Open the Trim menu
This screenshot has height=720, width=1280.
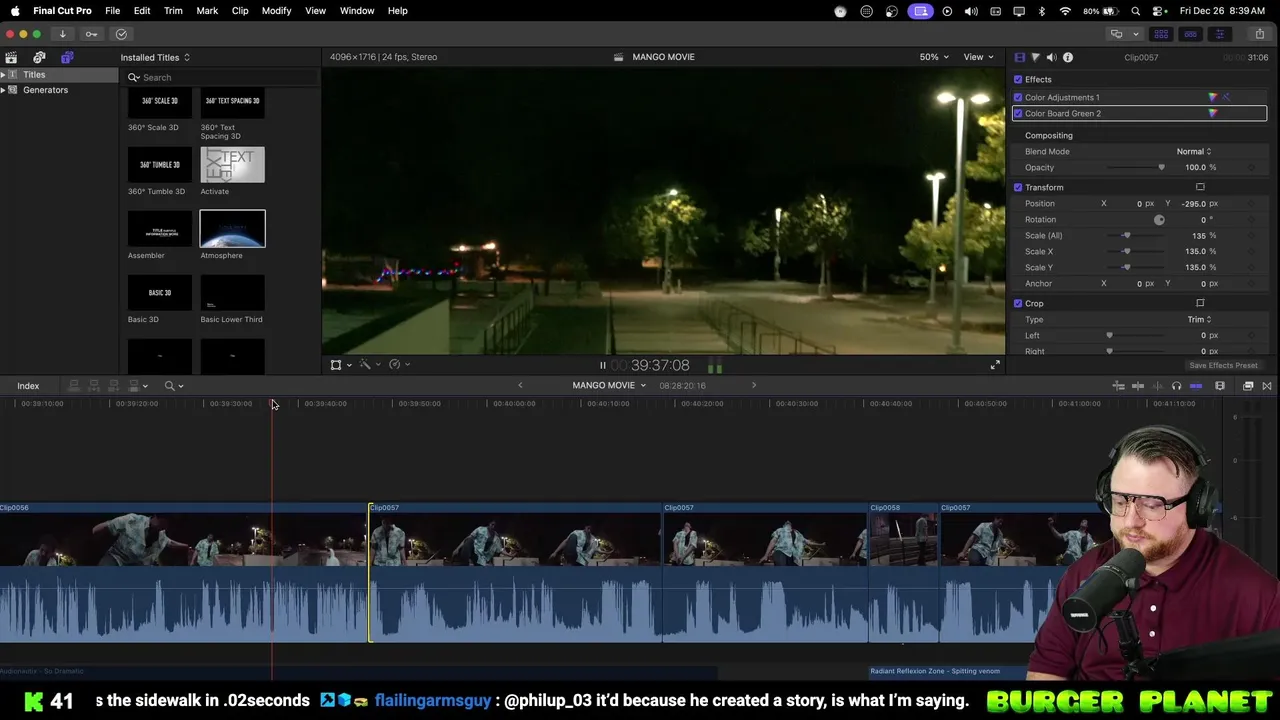pos(173,10)
